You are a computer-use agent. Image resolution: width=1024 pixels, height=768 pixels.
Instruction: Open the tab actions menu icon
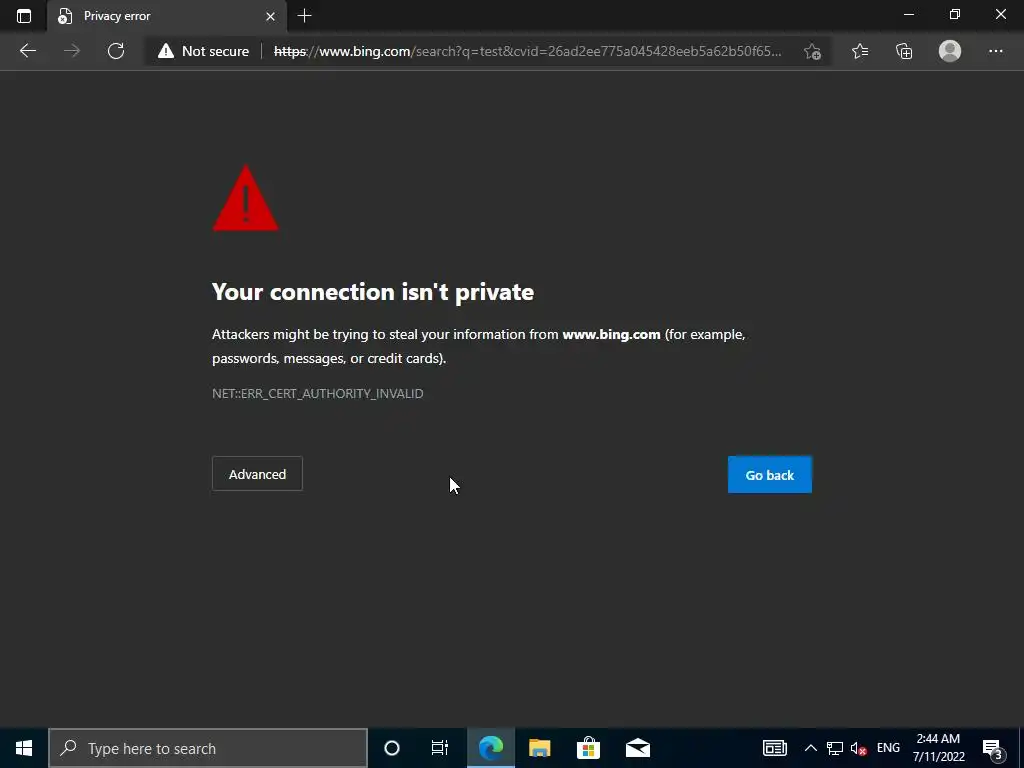pos(24,16)
